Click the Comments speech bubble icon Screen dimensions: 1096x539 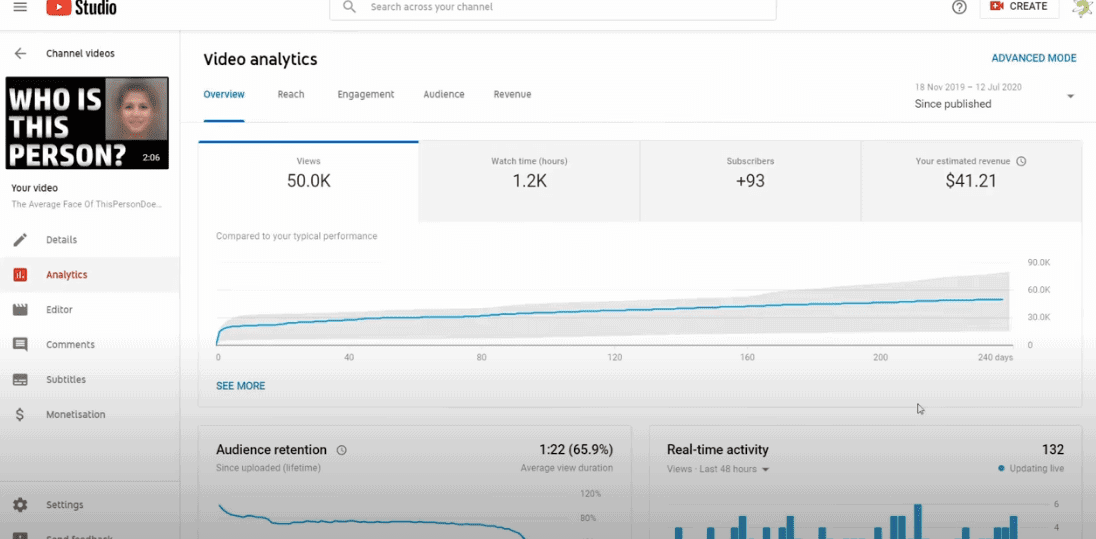click(20, 345)
